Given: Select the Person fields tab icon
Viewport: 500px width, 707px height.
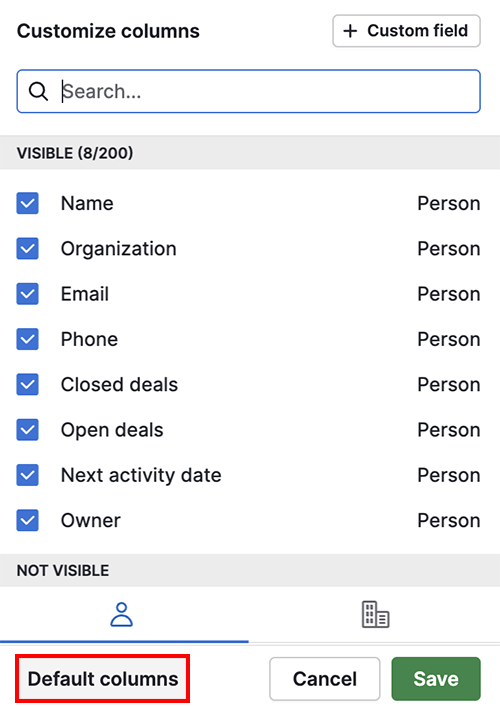Looking at the screenshot, I should (121, 614).
